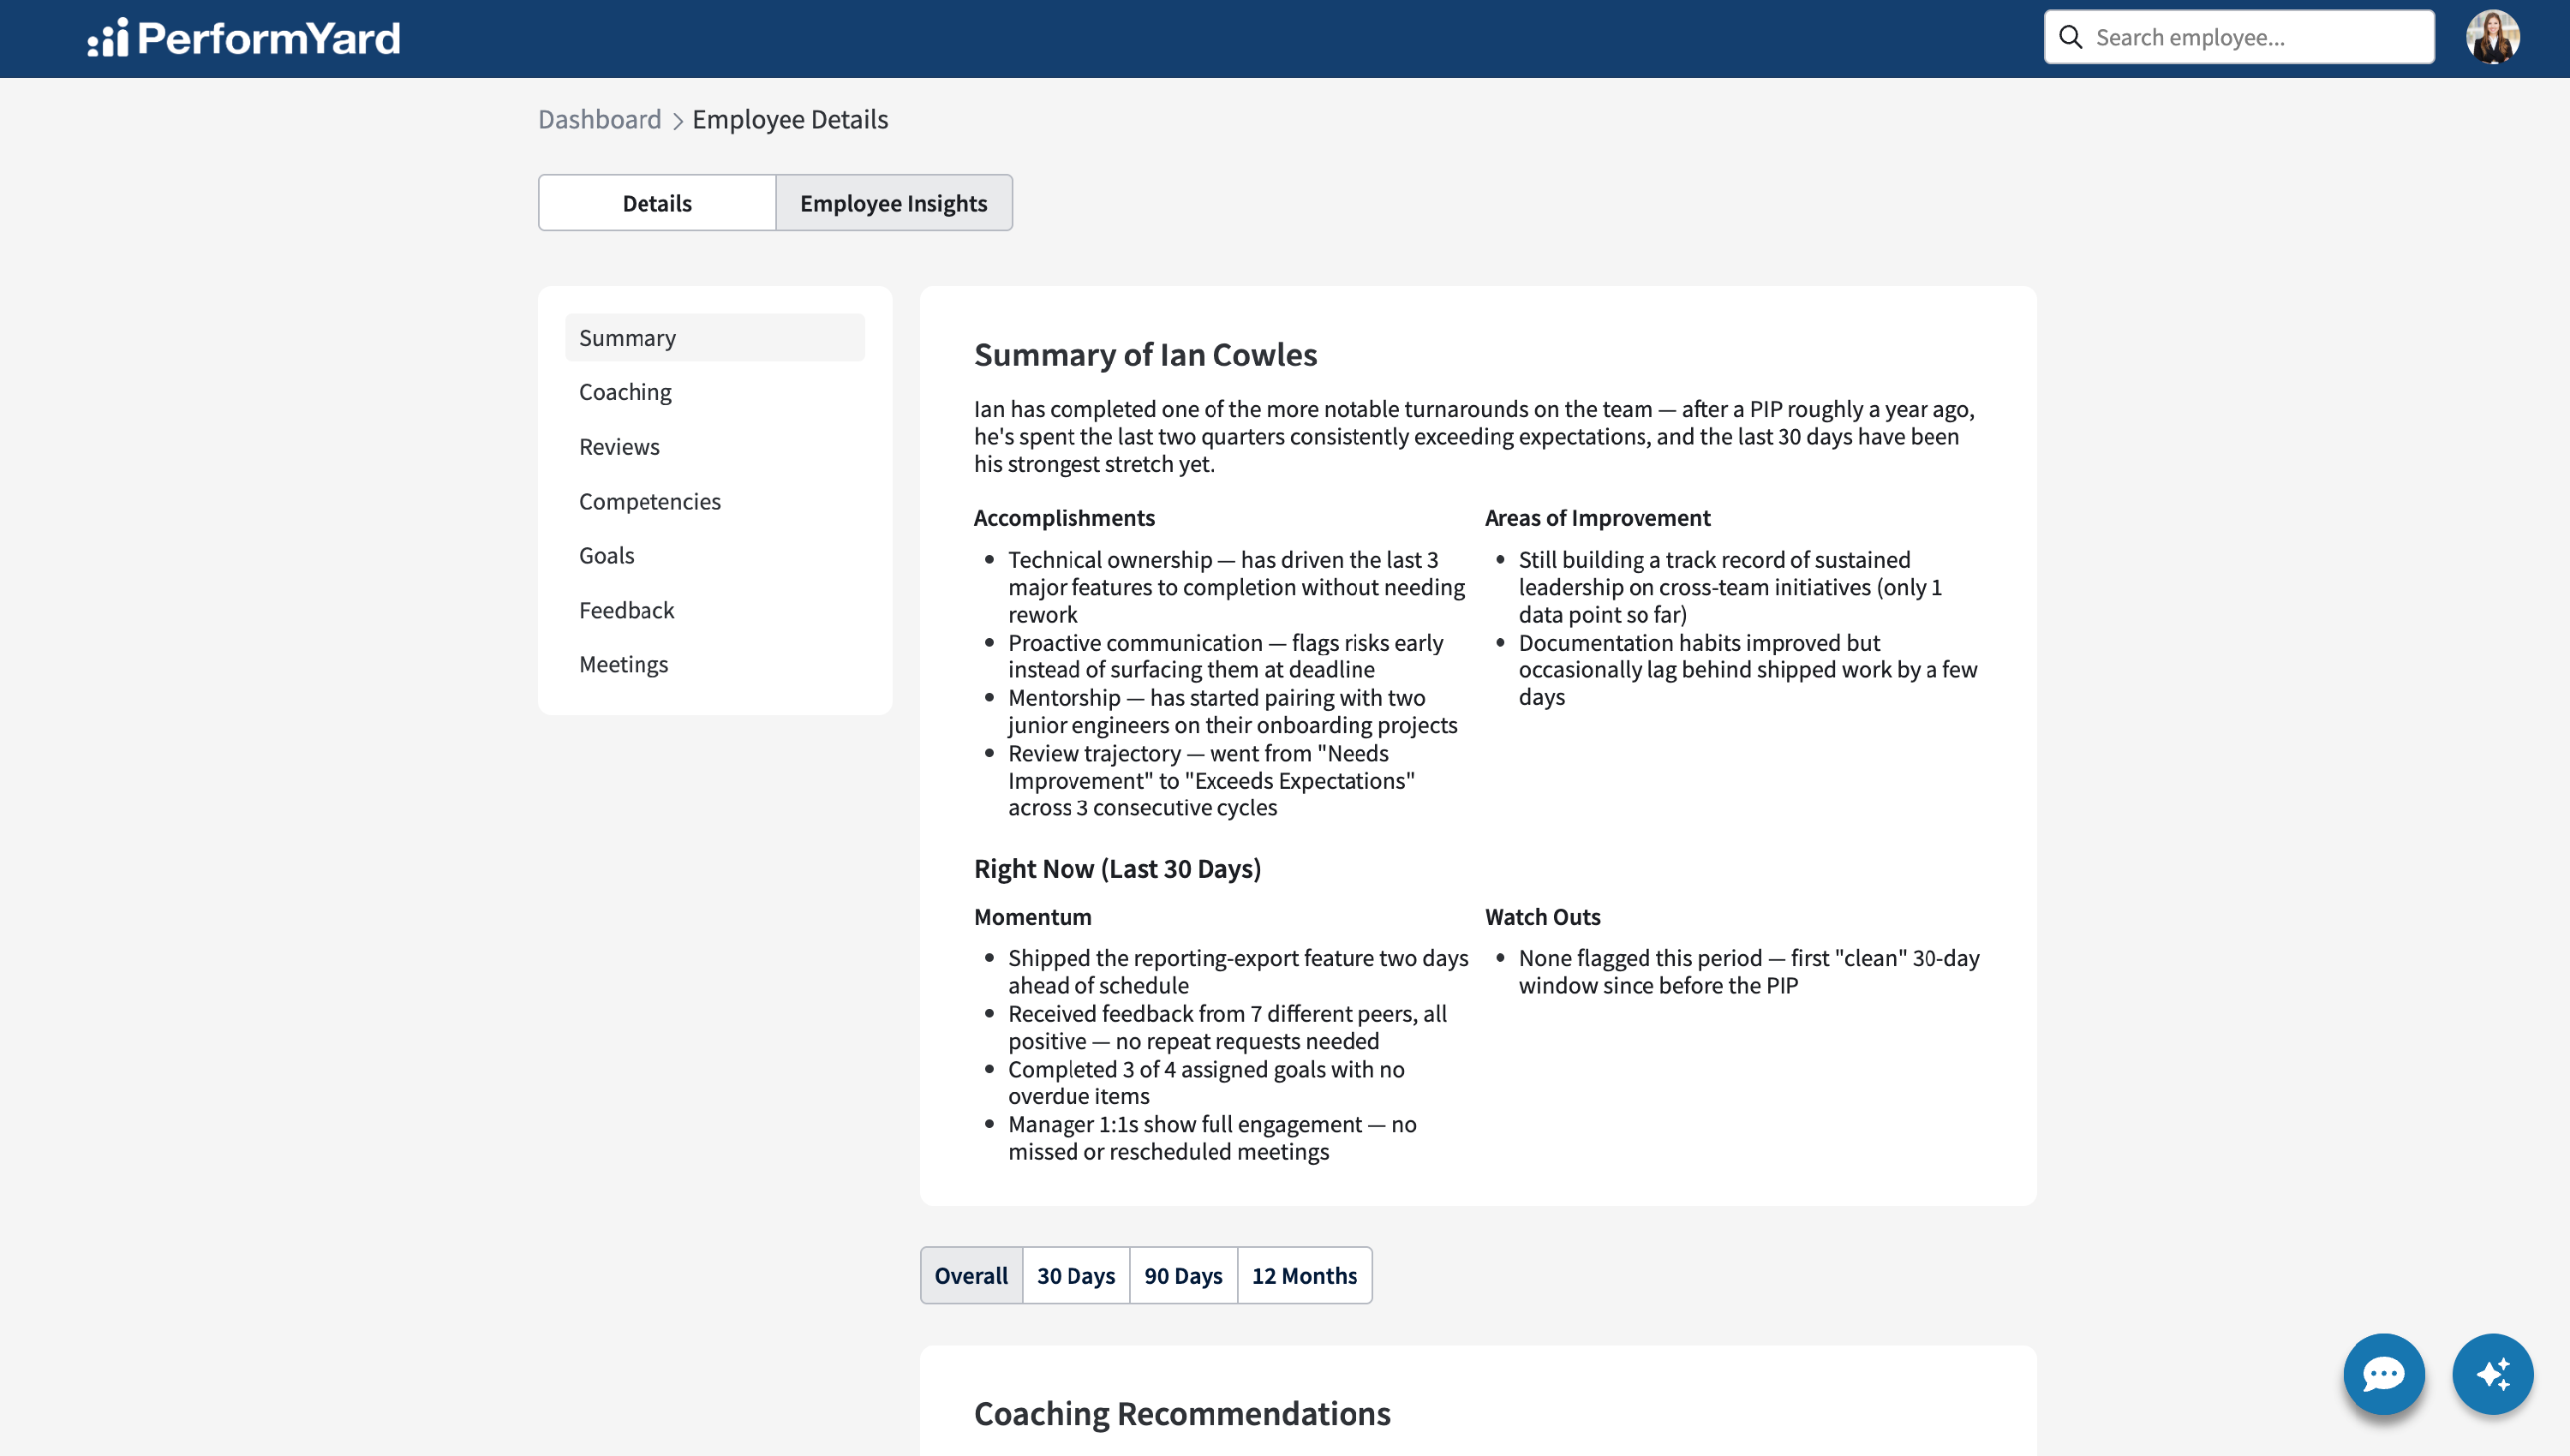The width and height of the screenshot is (2570, 1456).
Task: Select the 12 Months time range
Action: [1304, 1275]
